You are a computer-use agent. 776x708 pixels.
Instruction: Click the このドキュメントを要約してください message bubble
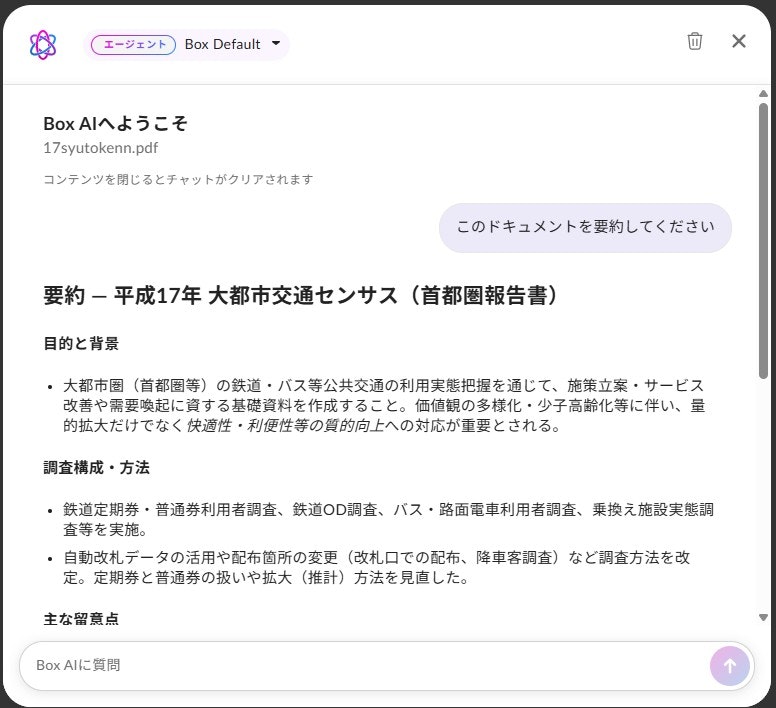click(585, 228)
